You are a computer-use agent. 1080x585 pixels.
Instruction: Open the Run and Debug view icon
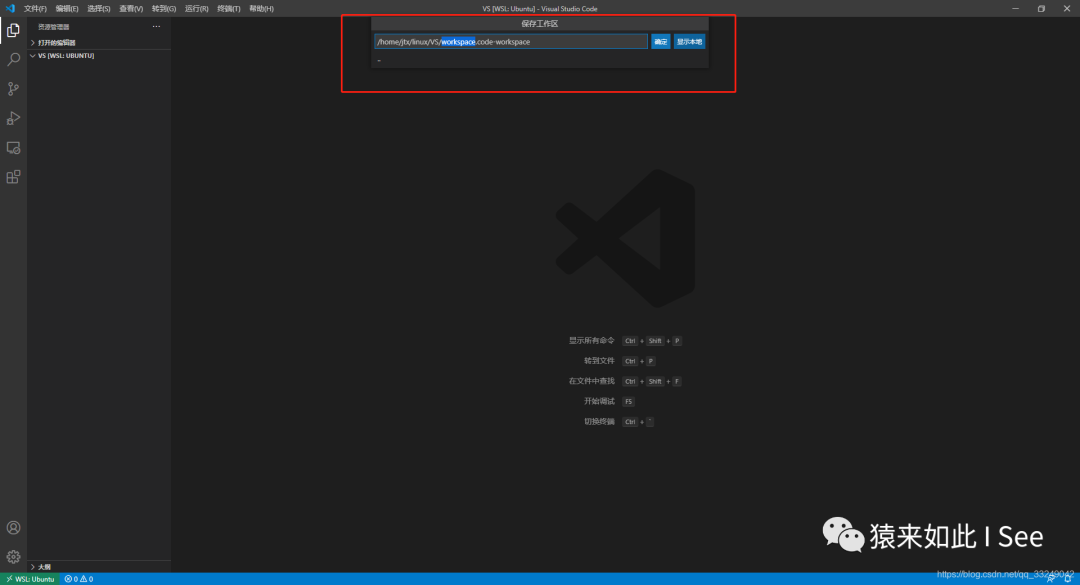(13, 119)
